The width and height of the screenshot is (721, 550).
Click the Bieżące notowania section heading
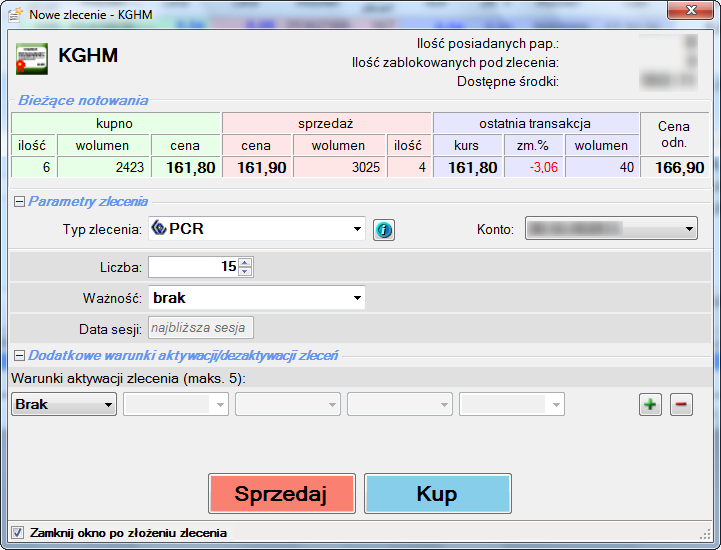[x=83, y=100]
